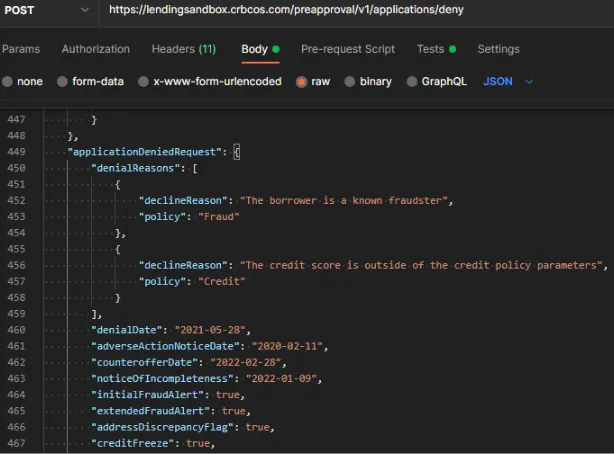614x454 pixels.
Task: Click the "Fraud" policy value
Action: pos(219,217)
